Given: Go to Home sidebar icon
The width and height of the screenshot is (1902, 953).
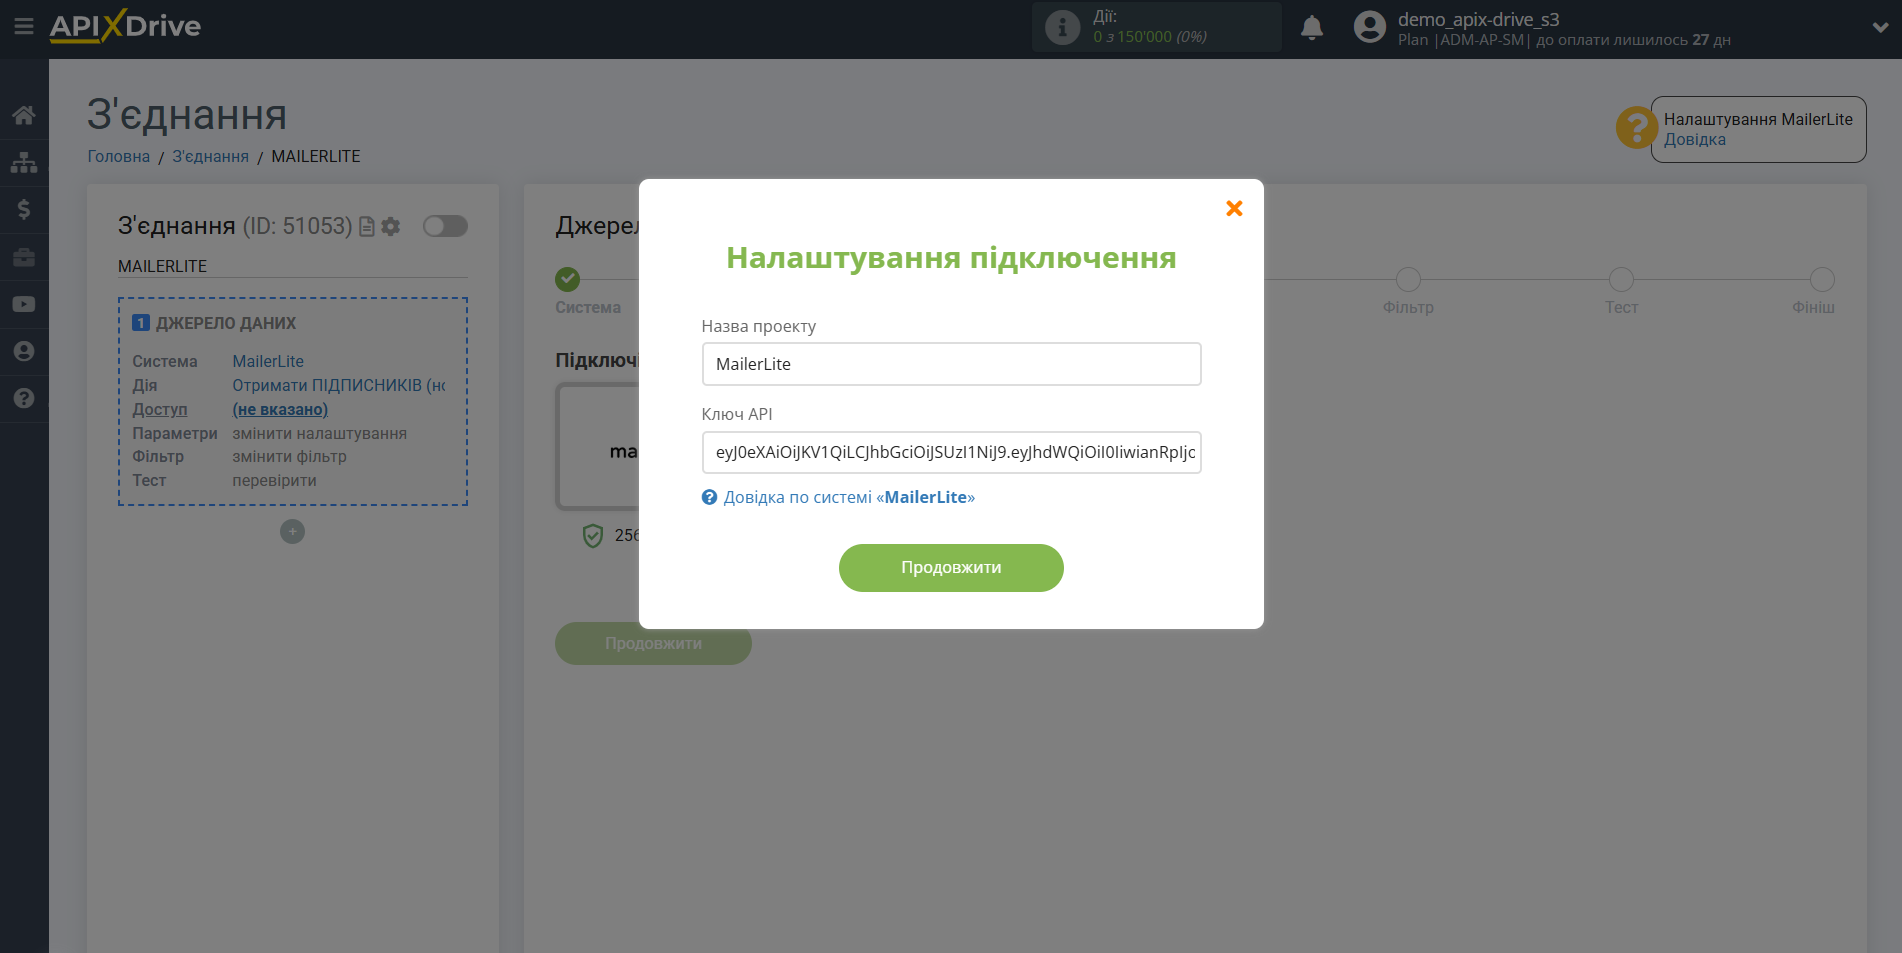Looking at the screenshot, I should (24, 115).
